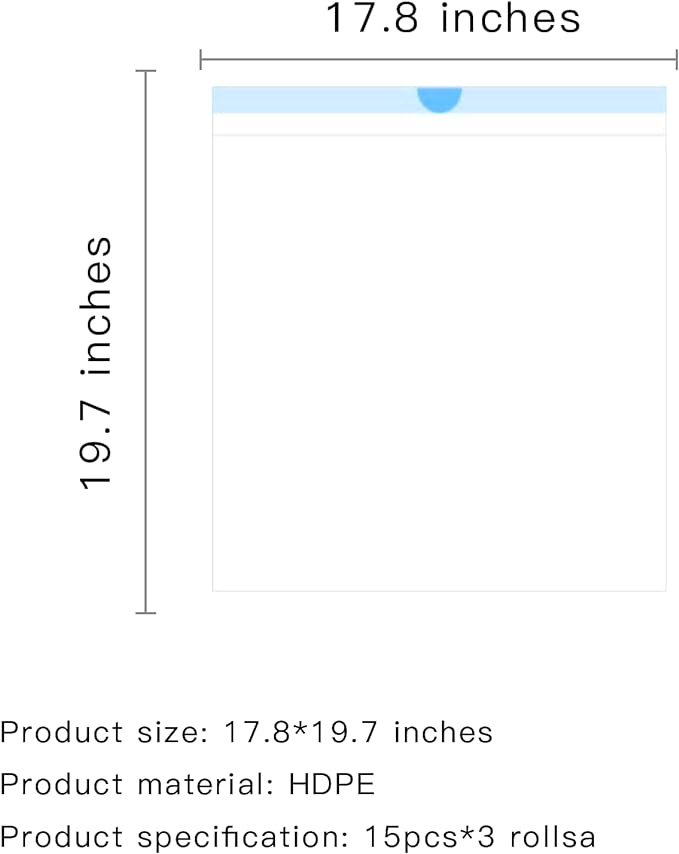Click the "15pcs*3" quantity text
This screenshot has height=854, width=679.
[x=429, y=837]
